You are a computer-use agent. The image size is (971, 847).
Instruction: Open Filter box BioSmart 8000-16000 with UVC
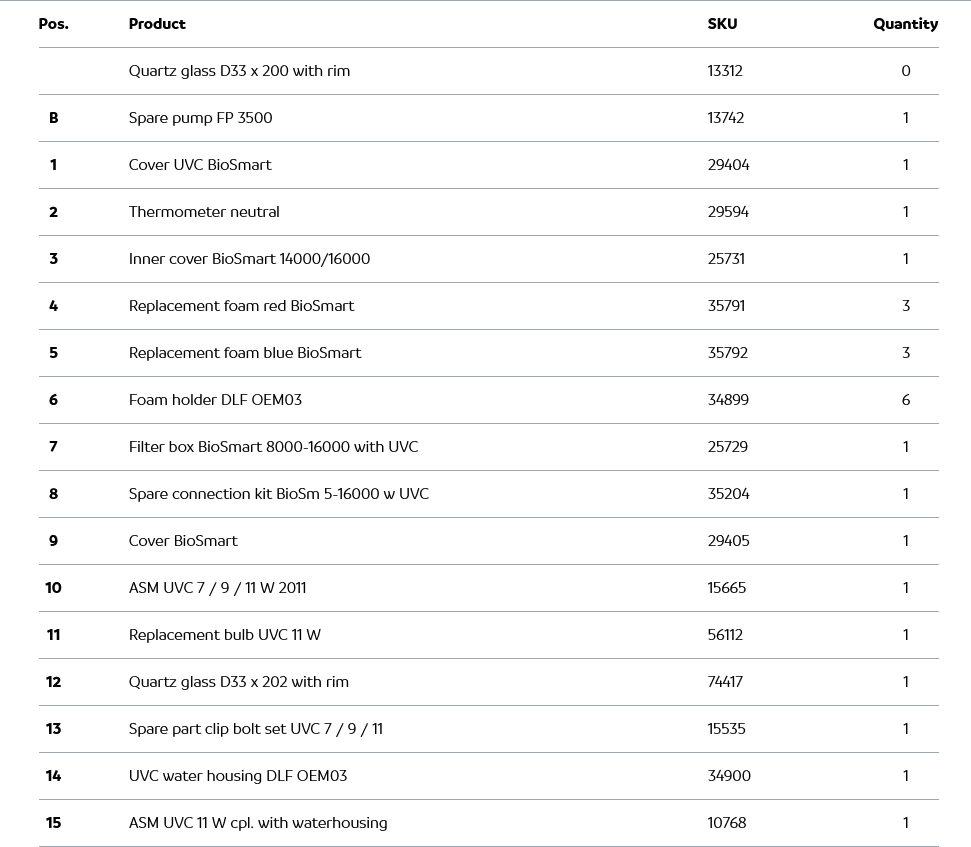tap(273, 447)
